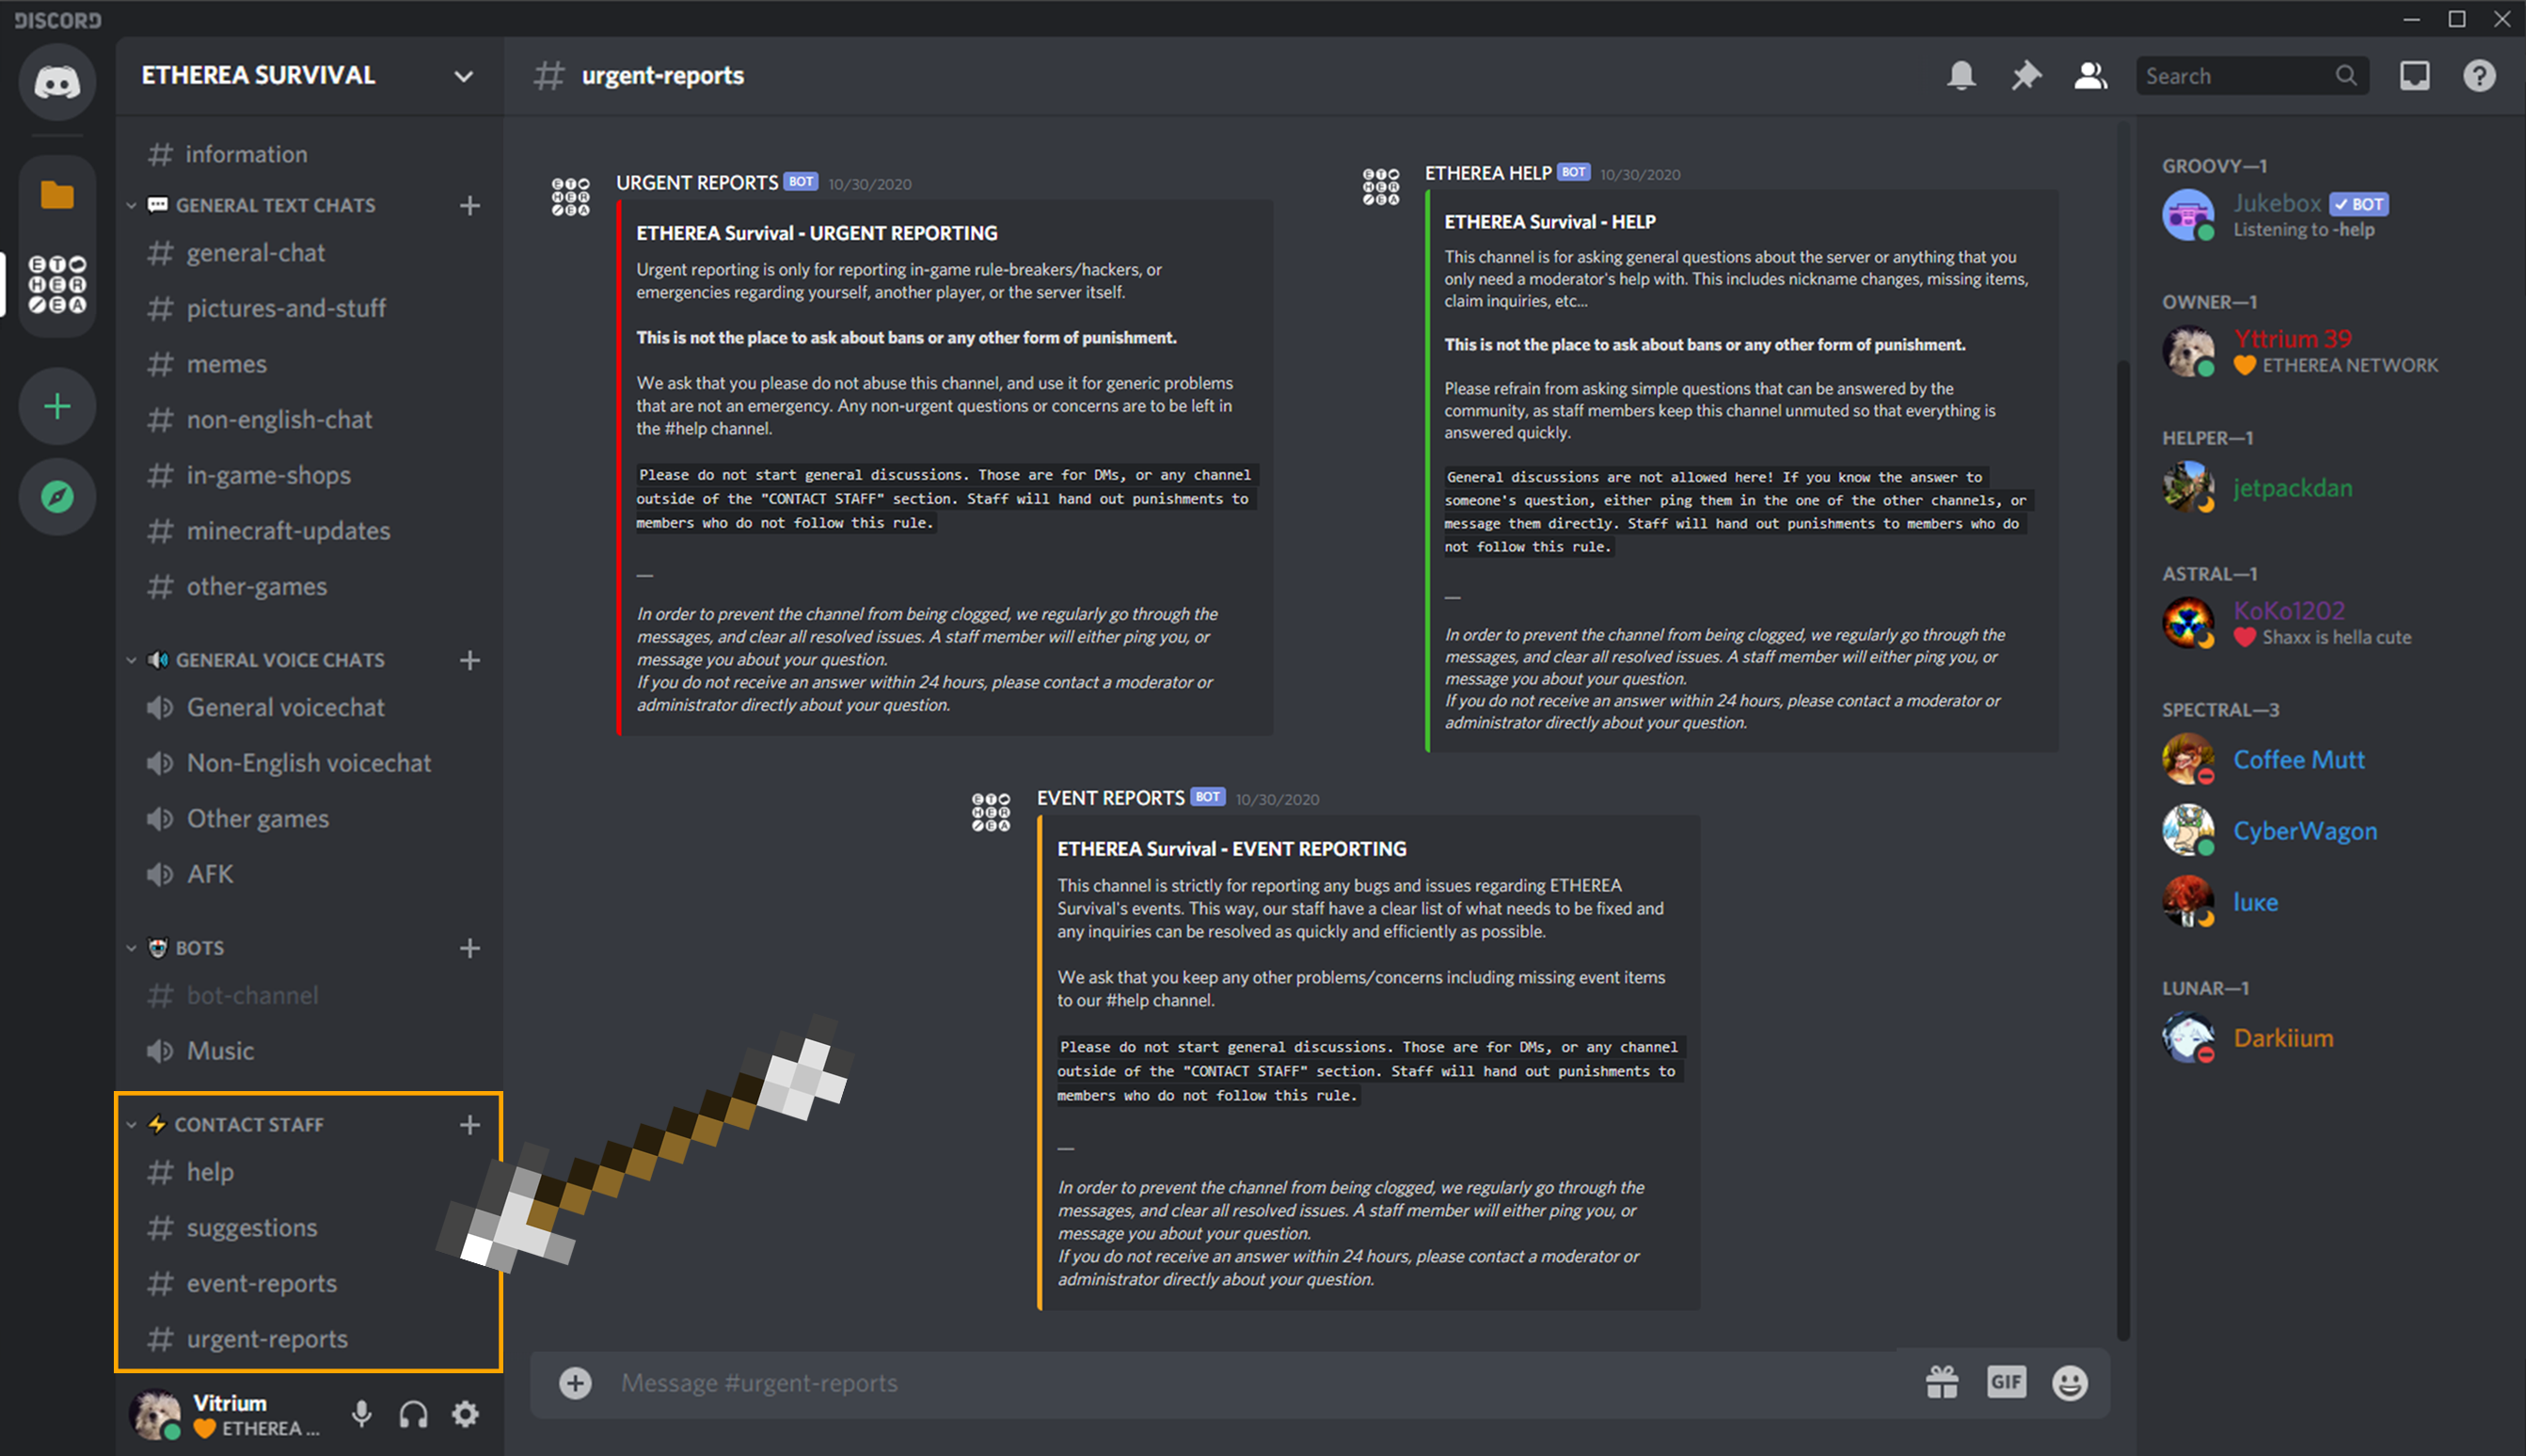This screenshot has width=2526, height=1456.
Task: Open the orange server folder icon
Action: [x=57, y=195]
